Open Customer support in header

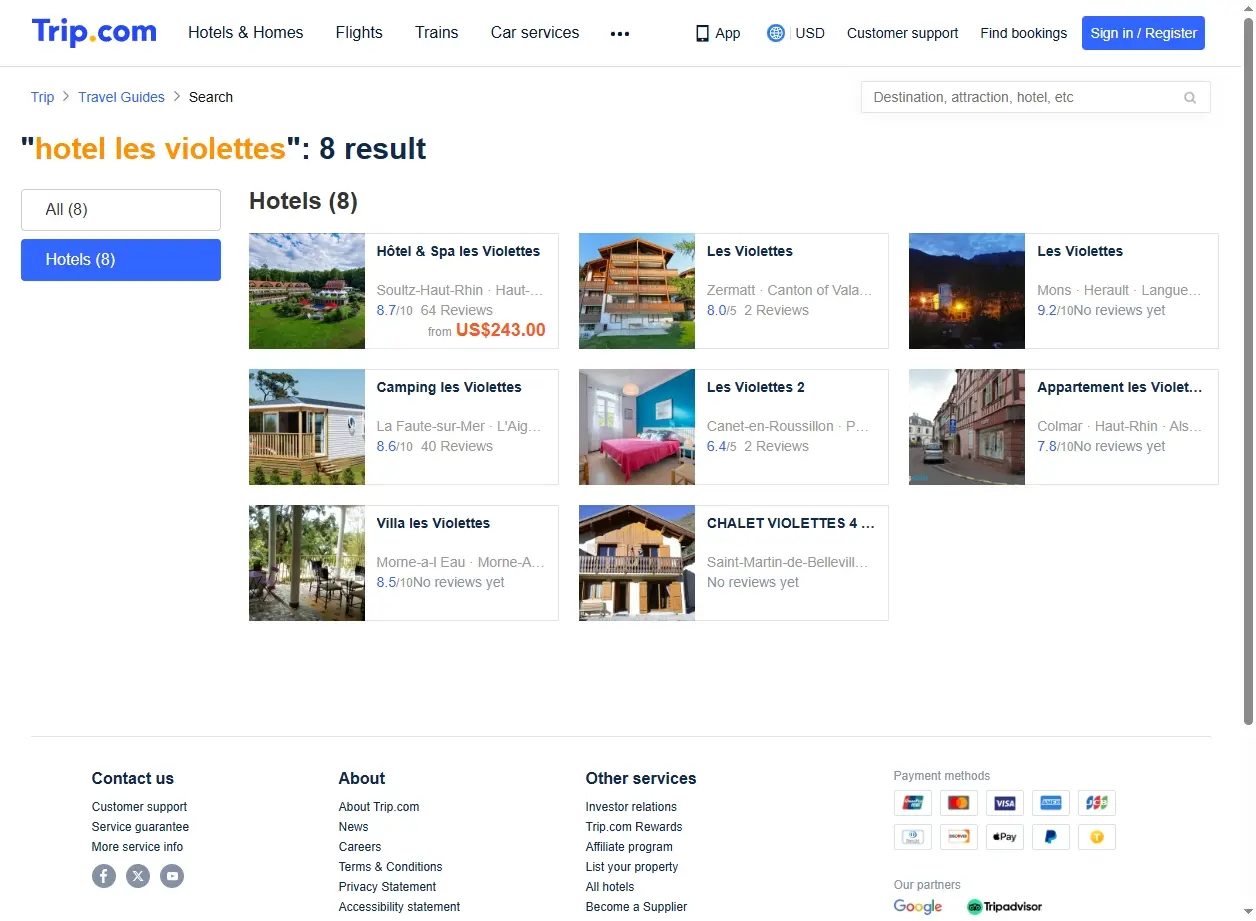click(902, 33)
